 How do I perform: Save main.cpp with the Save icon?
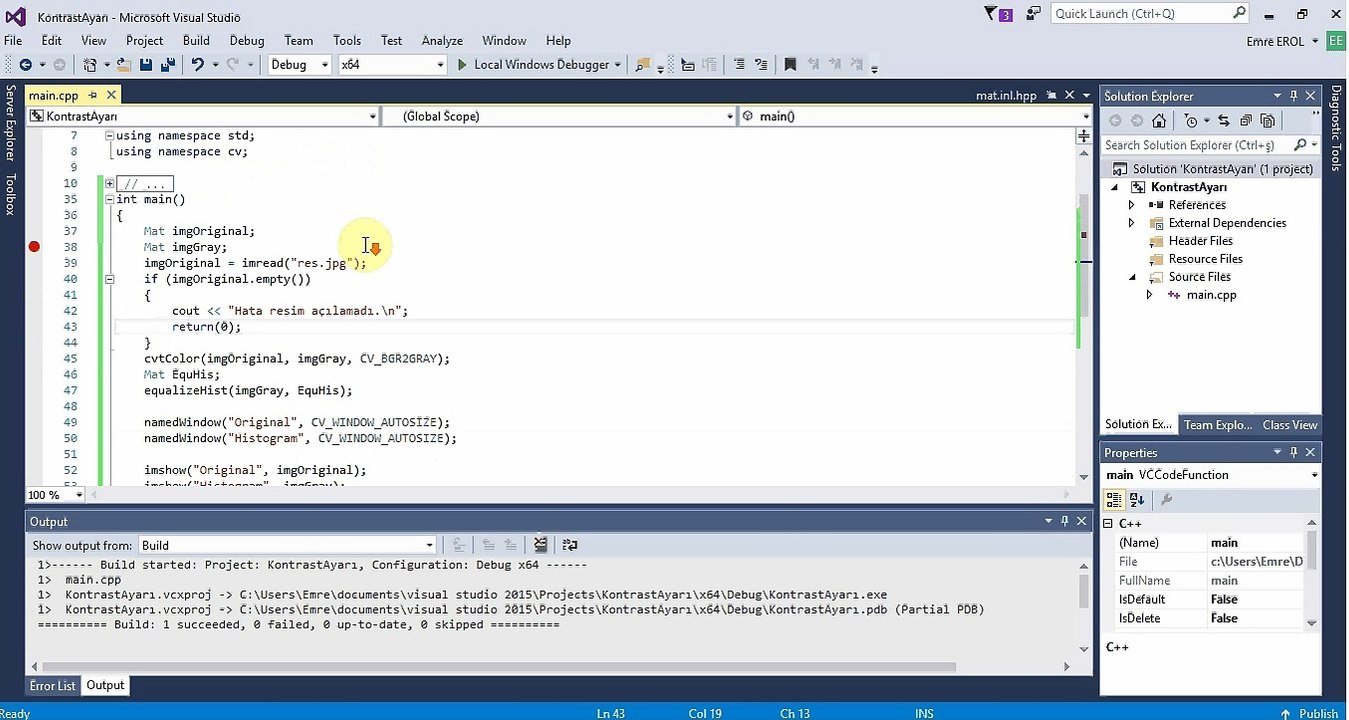coord(146,65)
